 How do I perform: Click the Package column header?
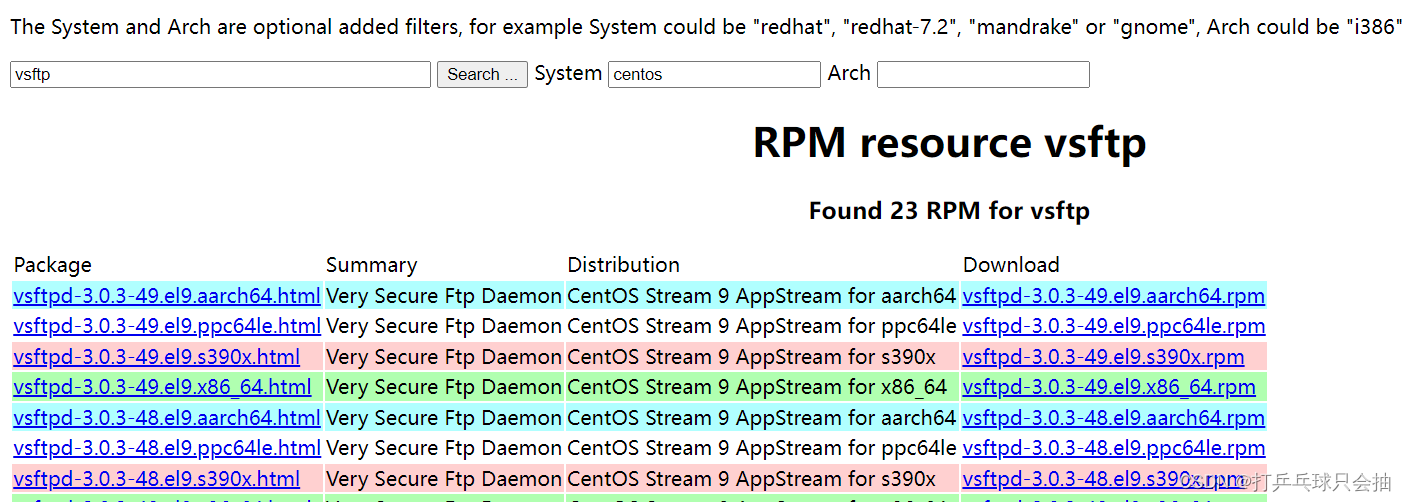pyautogui.click(x=52, y=265)
